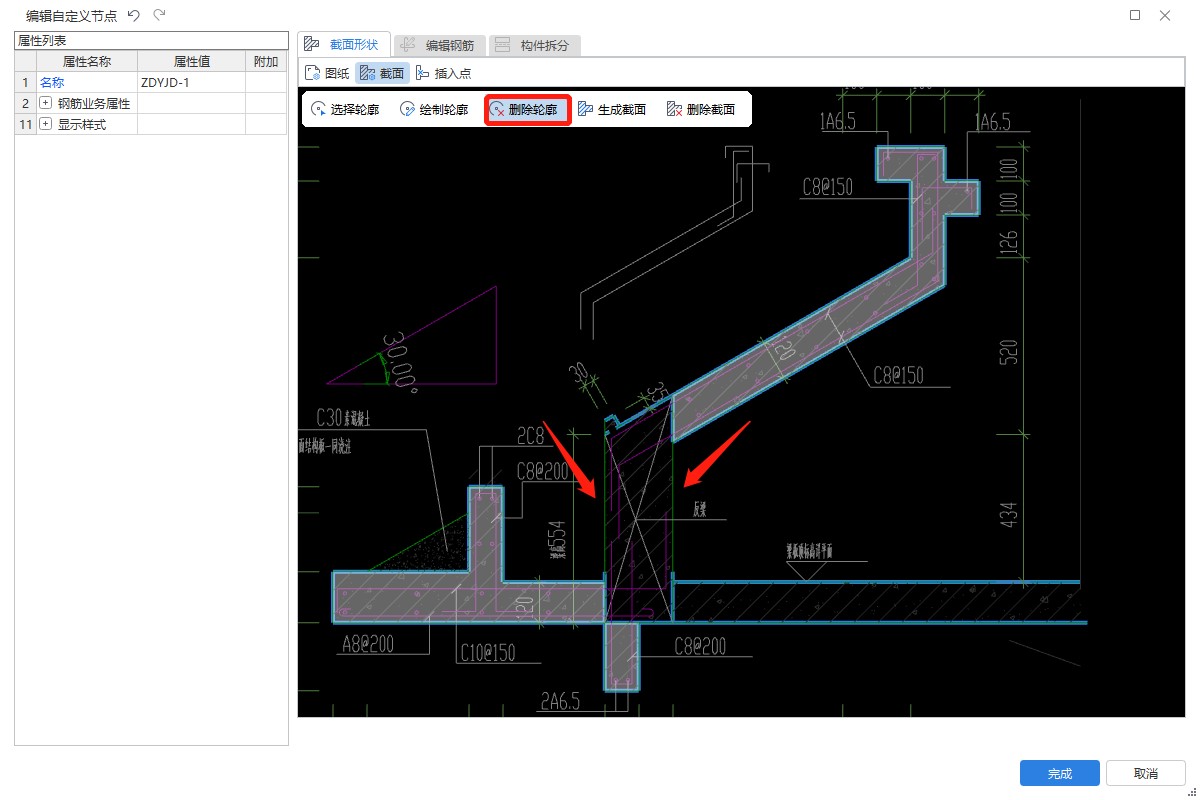The image size is (1200, 800).
Task: Click the redo arrow in title bar
Action: [159, 15]
